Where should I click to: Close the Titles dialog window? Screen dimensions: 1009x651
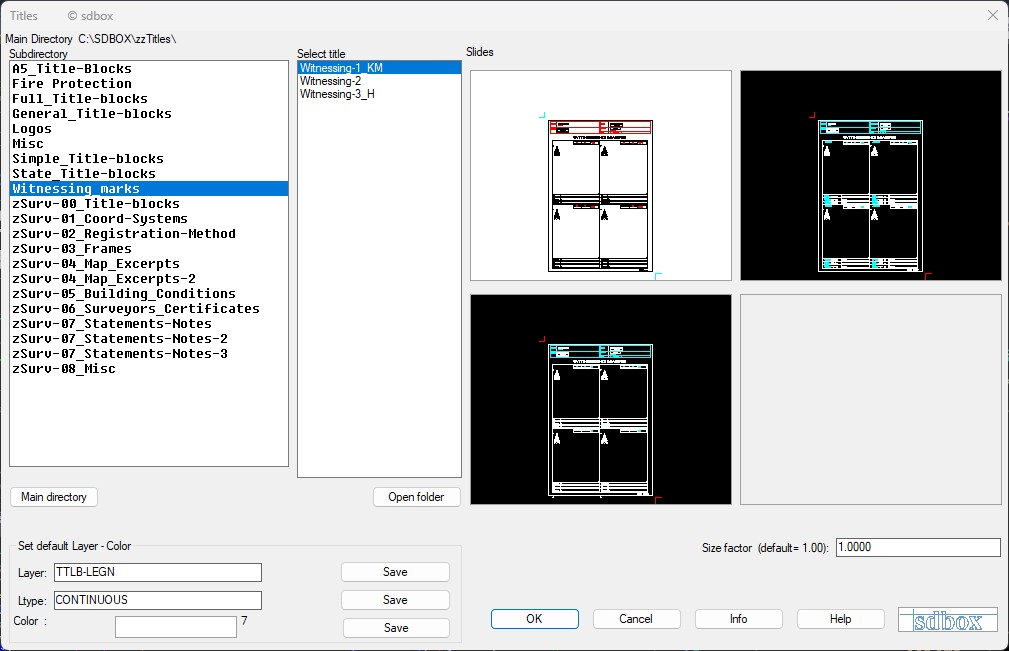coord(992,15)
